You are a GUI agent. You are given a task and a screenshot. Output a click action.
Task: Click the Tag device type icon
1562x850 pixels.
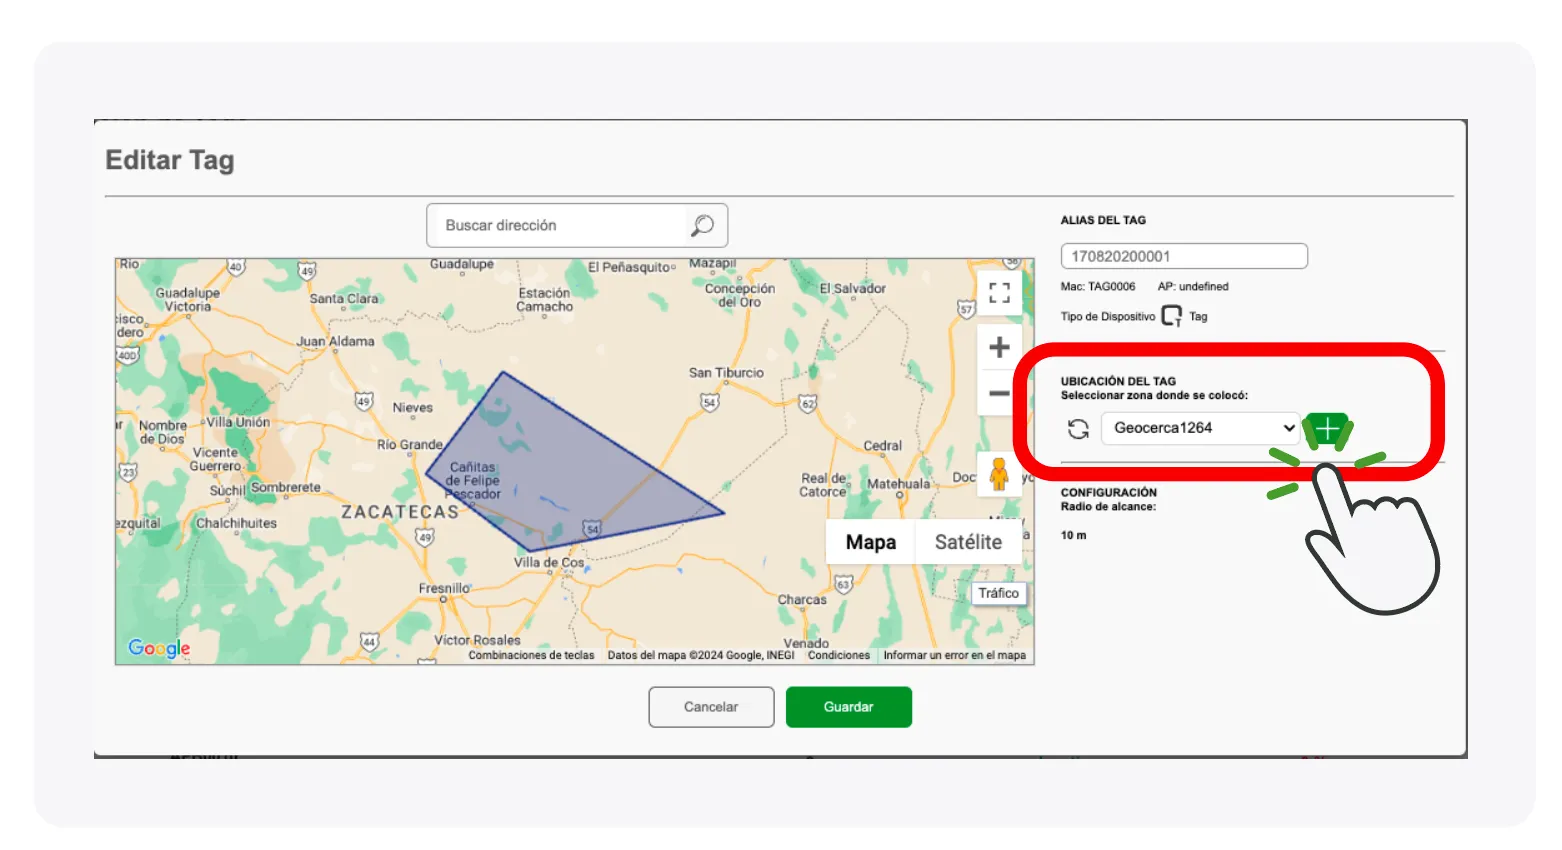[1172, 316]
